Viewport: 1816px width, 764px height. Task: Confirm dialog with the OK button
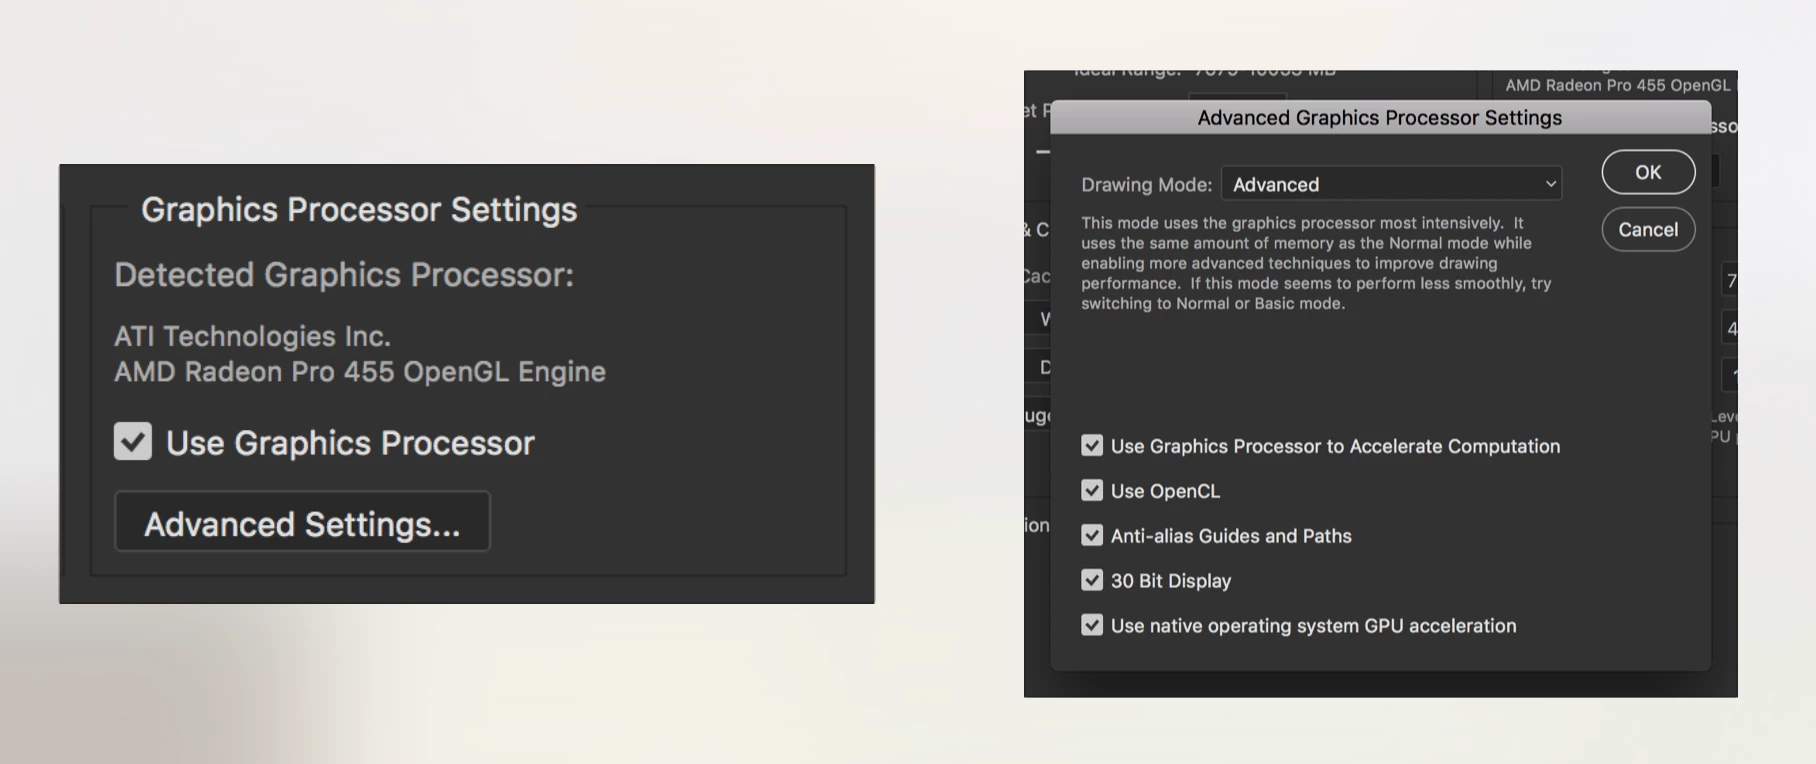(x=1648, y=172)
